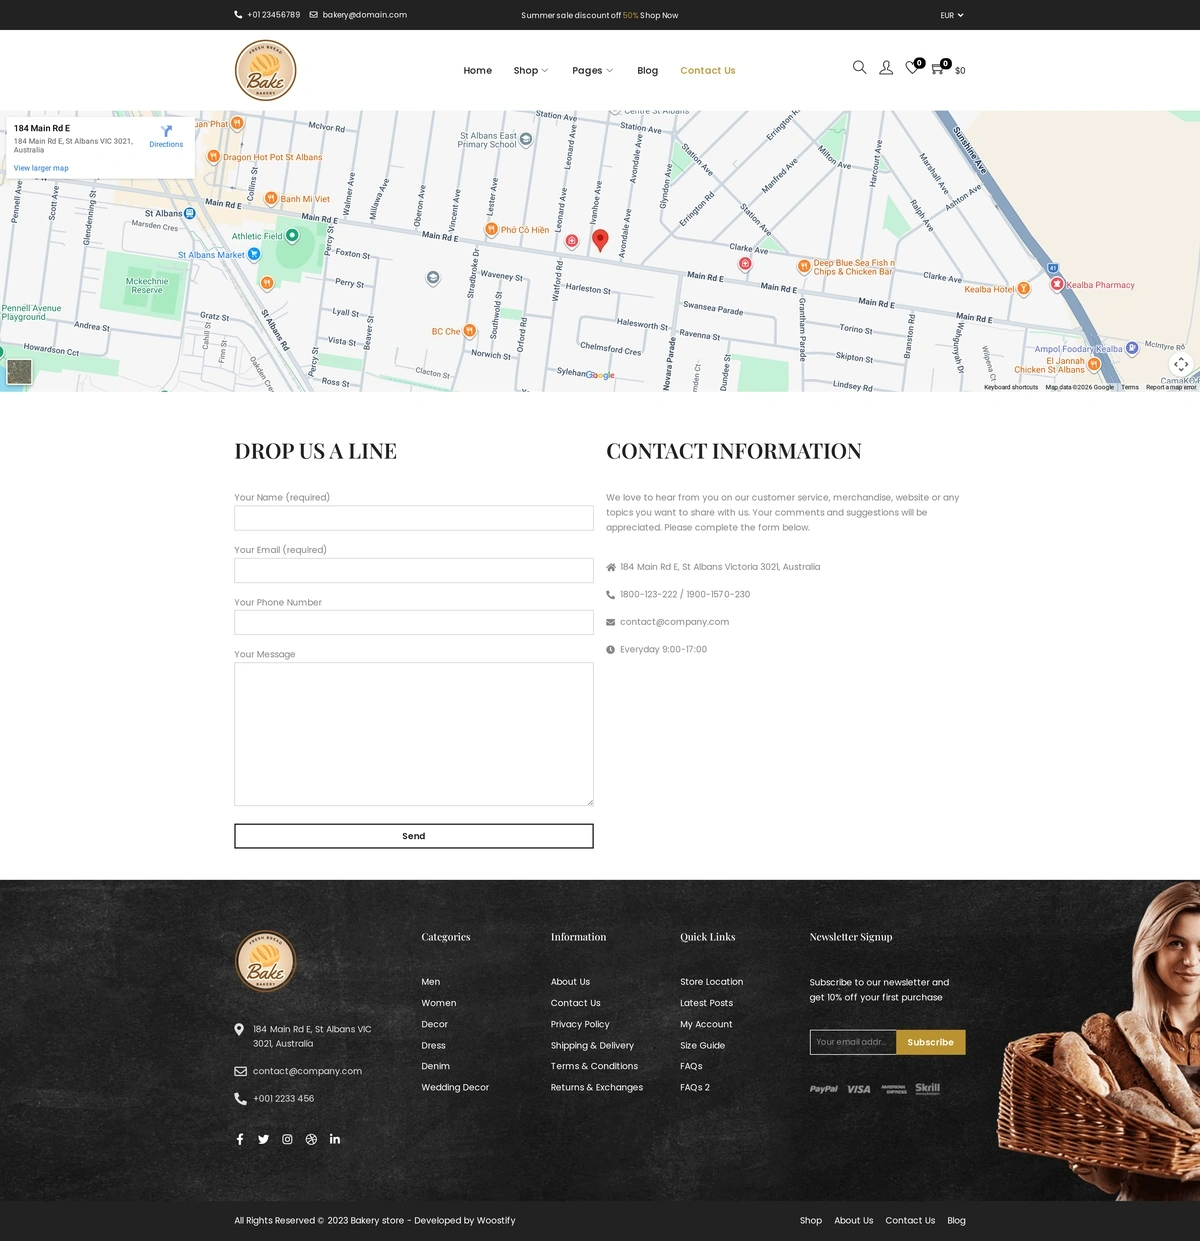The image size is (1200, 1241).
Task: Open the wishlist heart icon
Action: point(911,69)
